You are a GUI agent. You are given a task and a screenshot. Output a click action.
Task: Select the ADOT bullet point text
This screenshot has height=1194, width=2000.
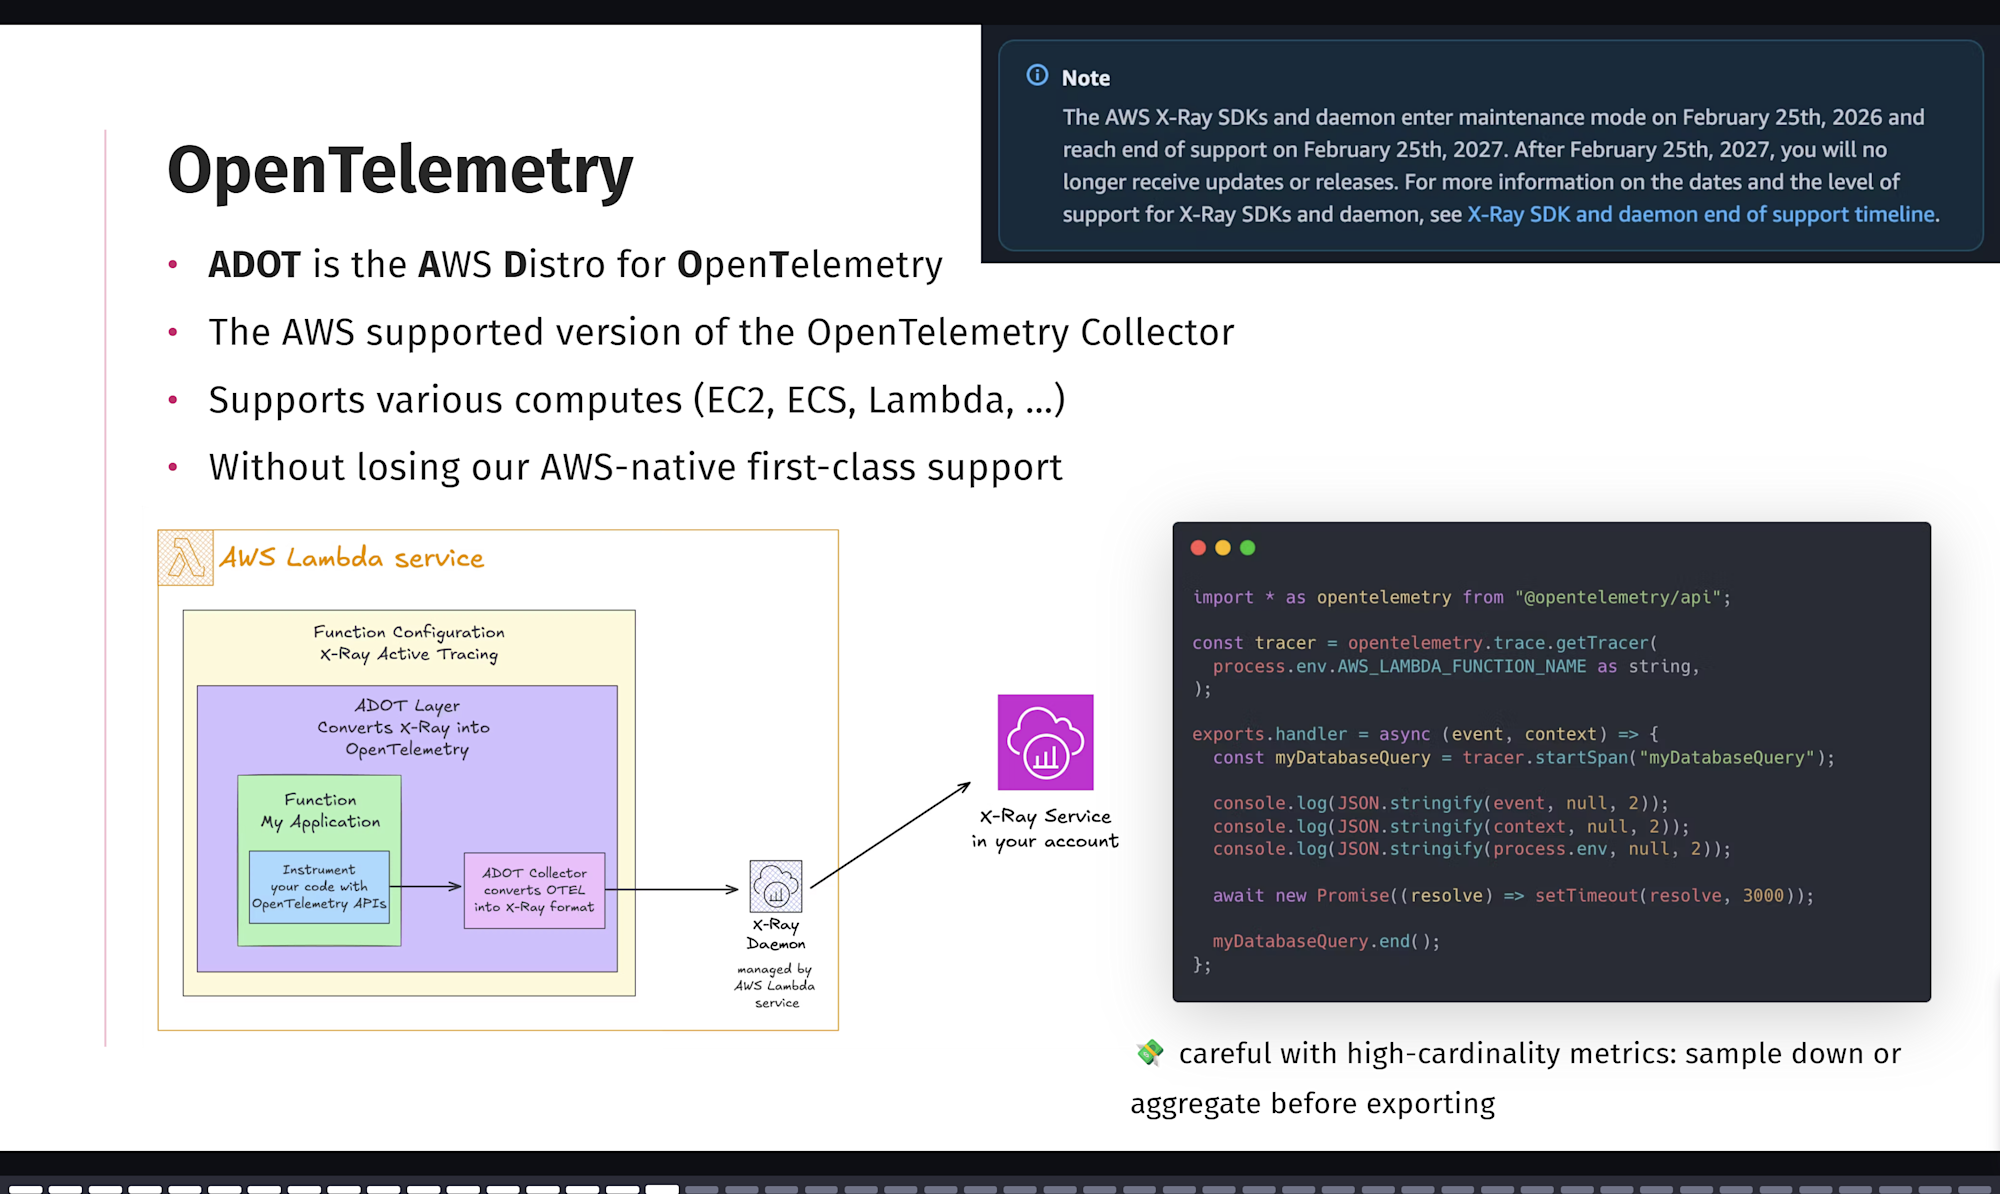pyautogui.click(x=575, y=264)
